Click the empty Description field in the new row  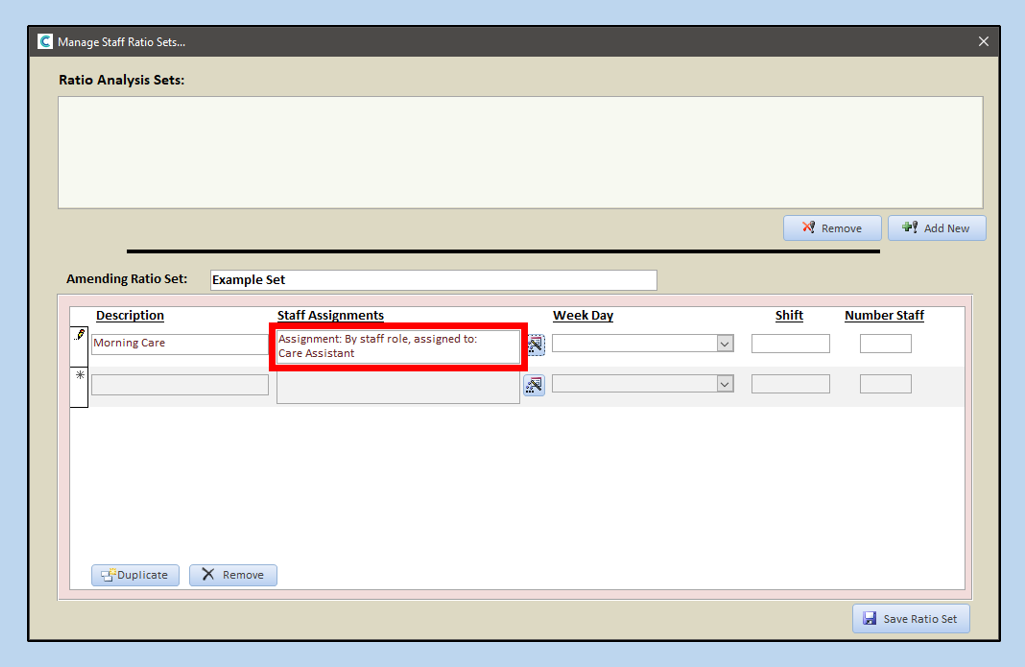[179, 385]
